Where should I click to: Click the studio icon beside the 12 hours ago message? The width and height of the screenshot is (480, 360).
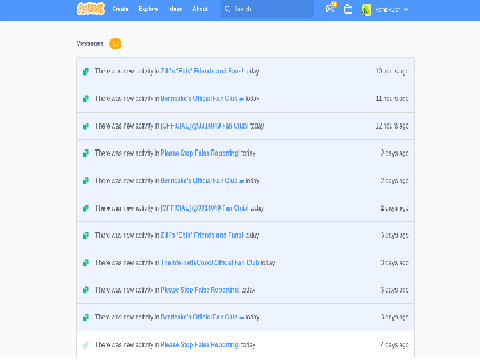[86, 126]
